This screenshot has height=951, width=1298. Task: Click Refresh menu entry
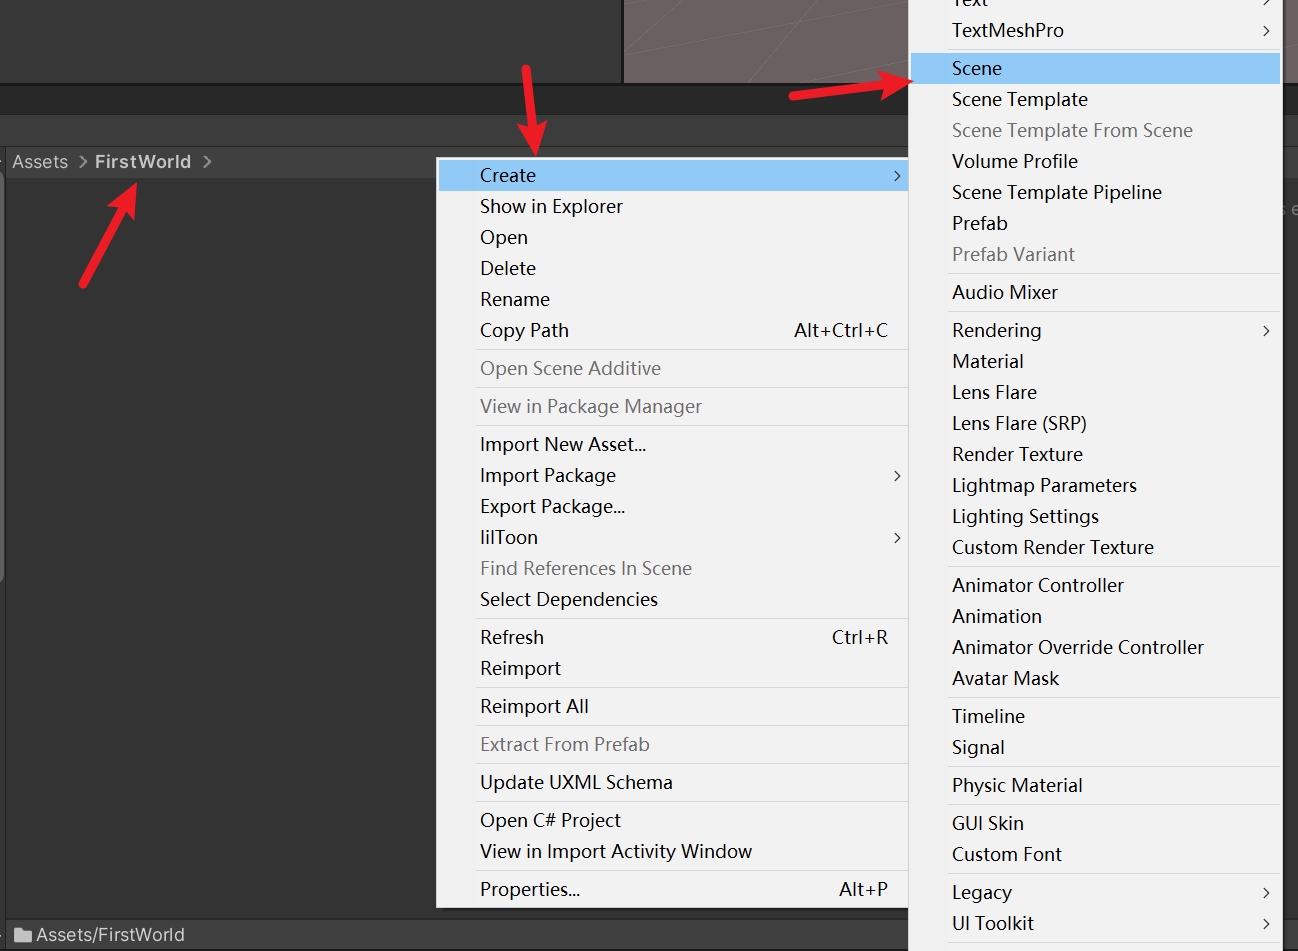673,637
